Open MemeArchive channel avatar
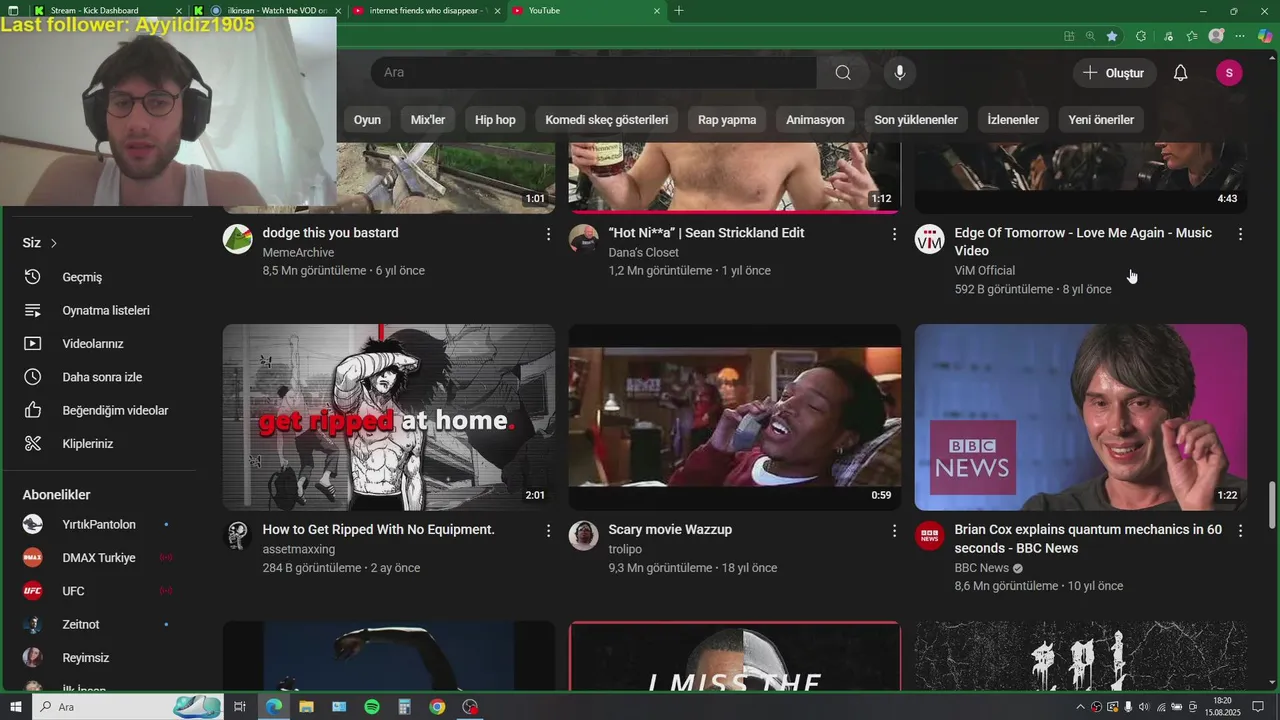Viewport: 1280px width, 720px height. (x=237, y=239)
